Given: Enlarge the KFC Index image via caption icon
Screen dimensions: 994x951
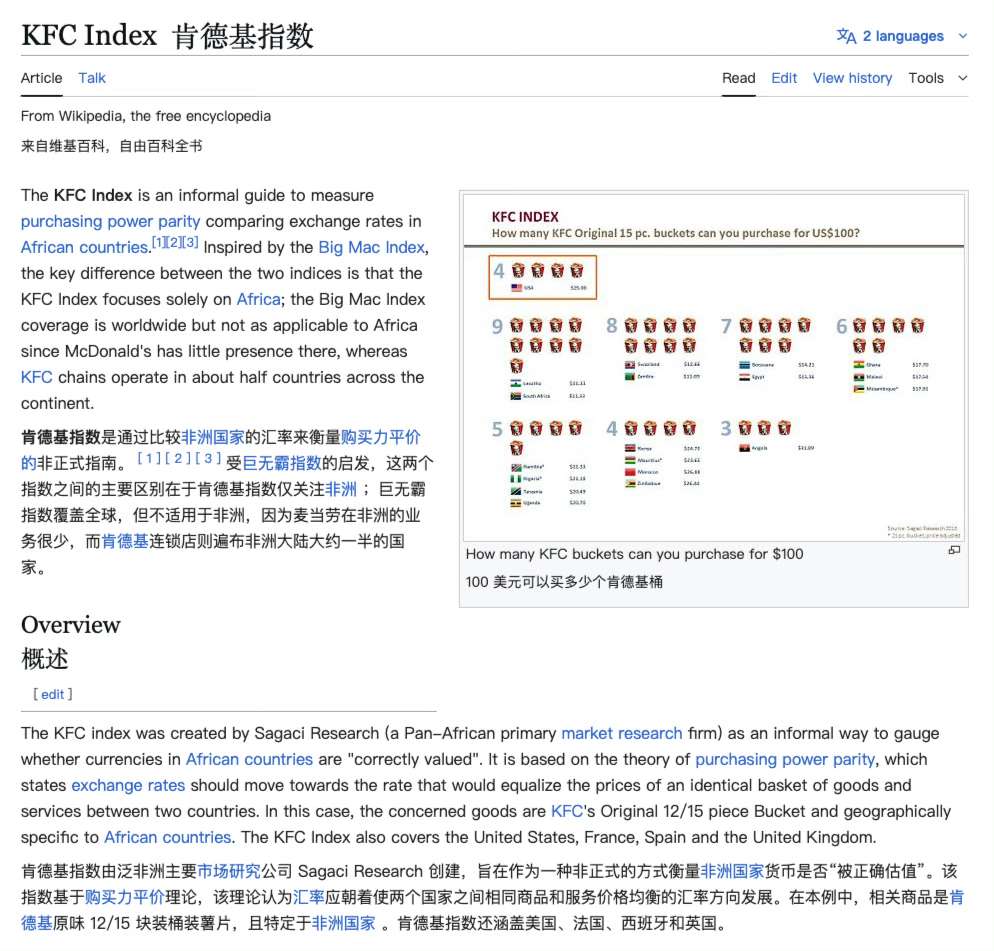Looking at the screenshot, I should pyautogui.click(x=954, y=550).
